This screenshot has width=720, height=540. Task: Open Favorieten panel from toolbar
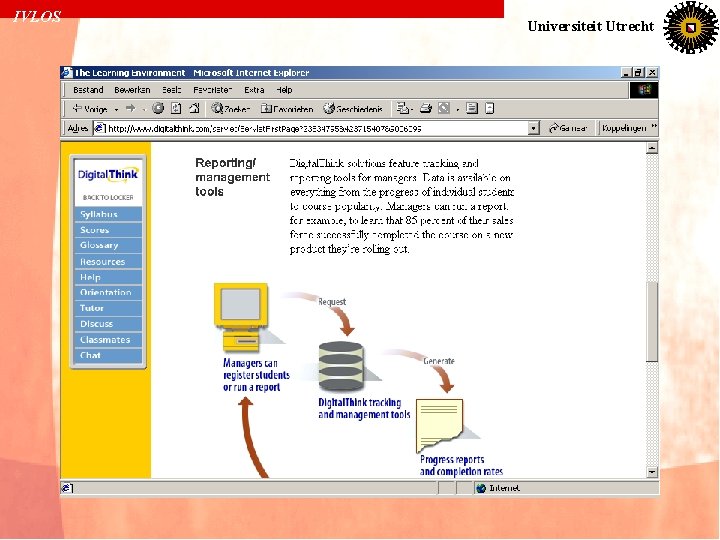click(287, 109)
